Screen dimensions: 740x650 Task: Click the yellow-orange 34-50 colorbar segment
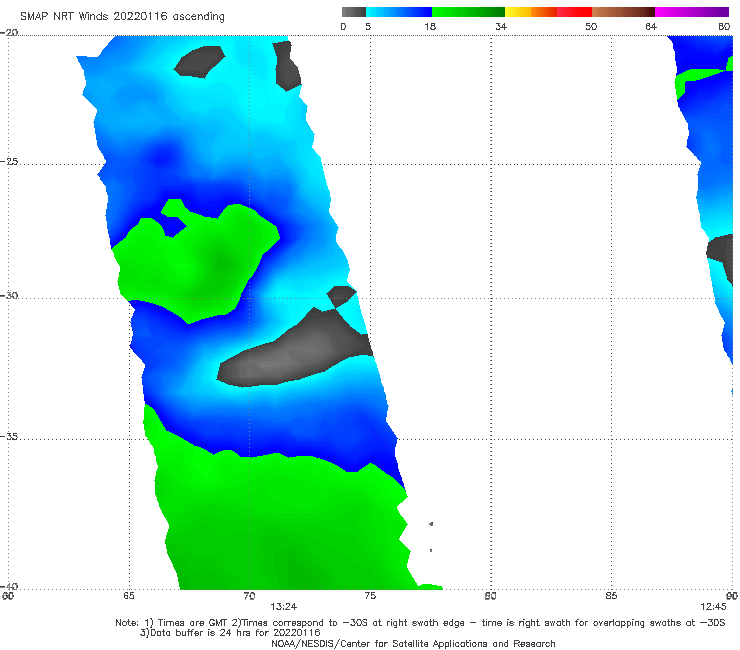click(x=548, y=12)
